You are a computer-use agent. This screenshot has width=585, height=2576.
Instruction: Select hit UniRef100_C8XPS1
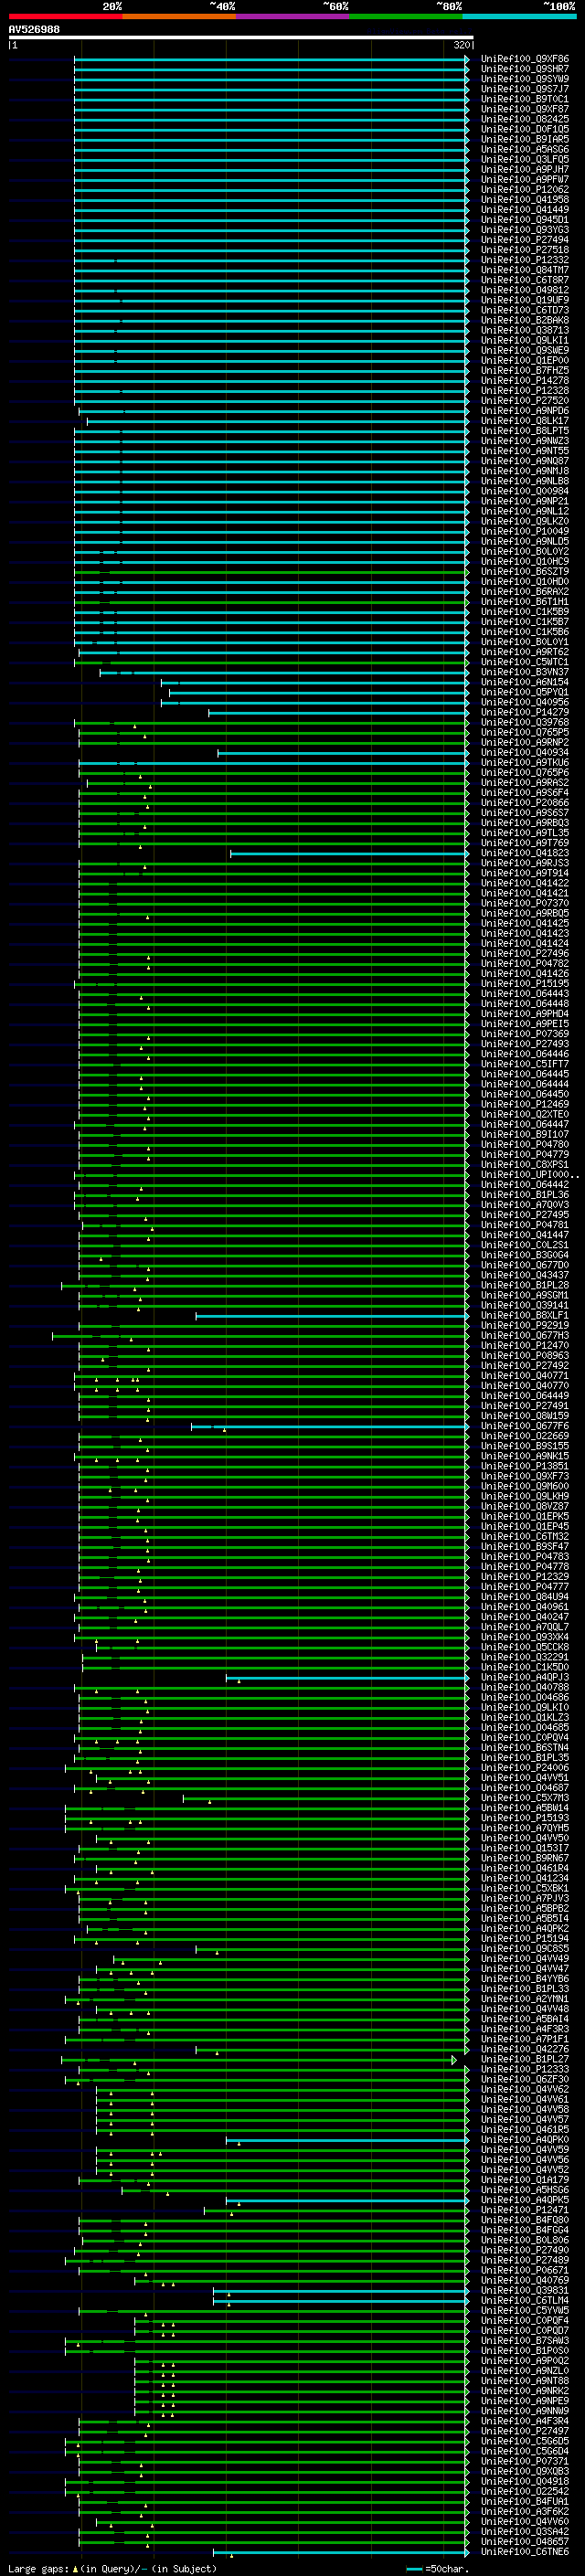[525, 1164]
